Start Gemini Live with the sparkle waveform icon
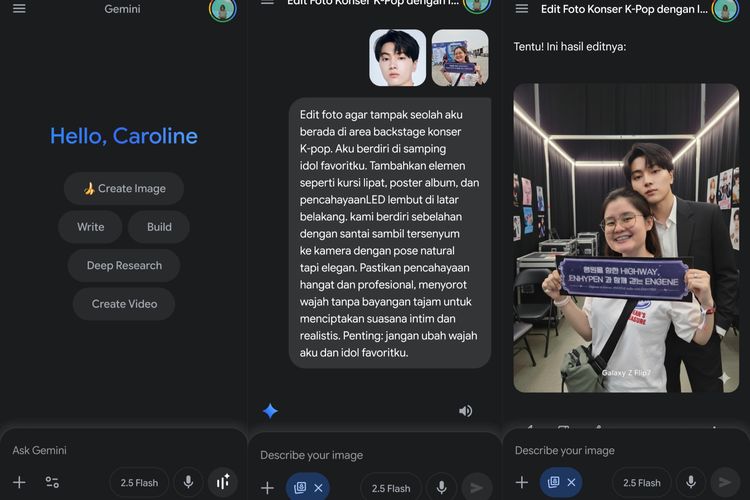 coord(223,482)
